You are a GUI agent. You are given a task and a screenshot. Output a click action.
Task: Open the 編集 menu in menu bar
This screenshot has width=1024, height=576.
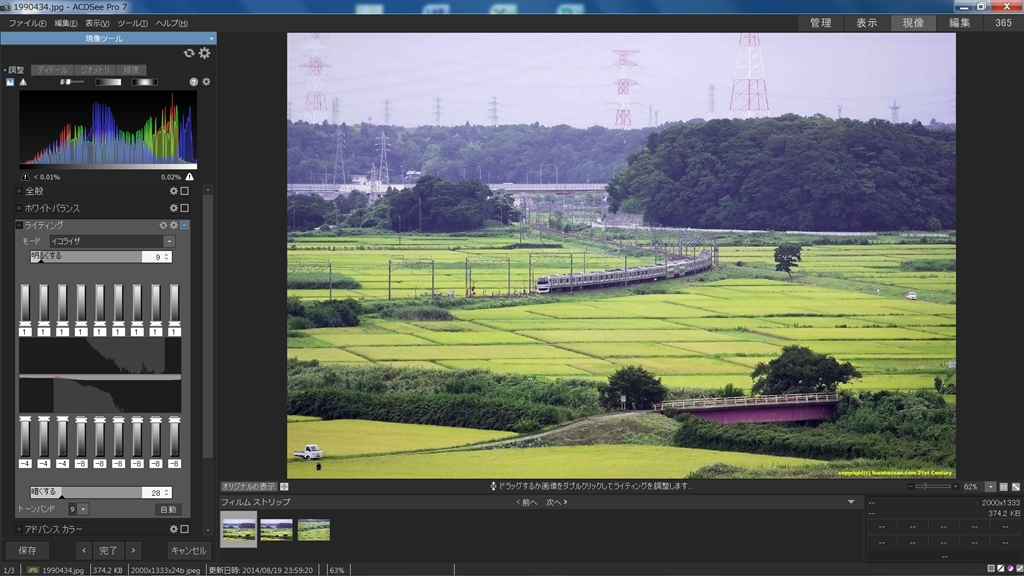point(65,23)
